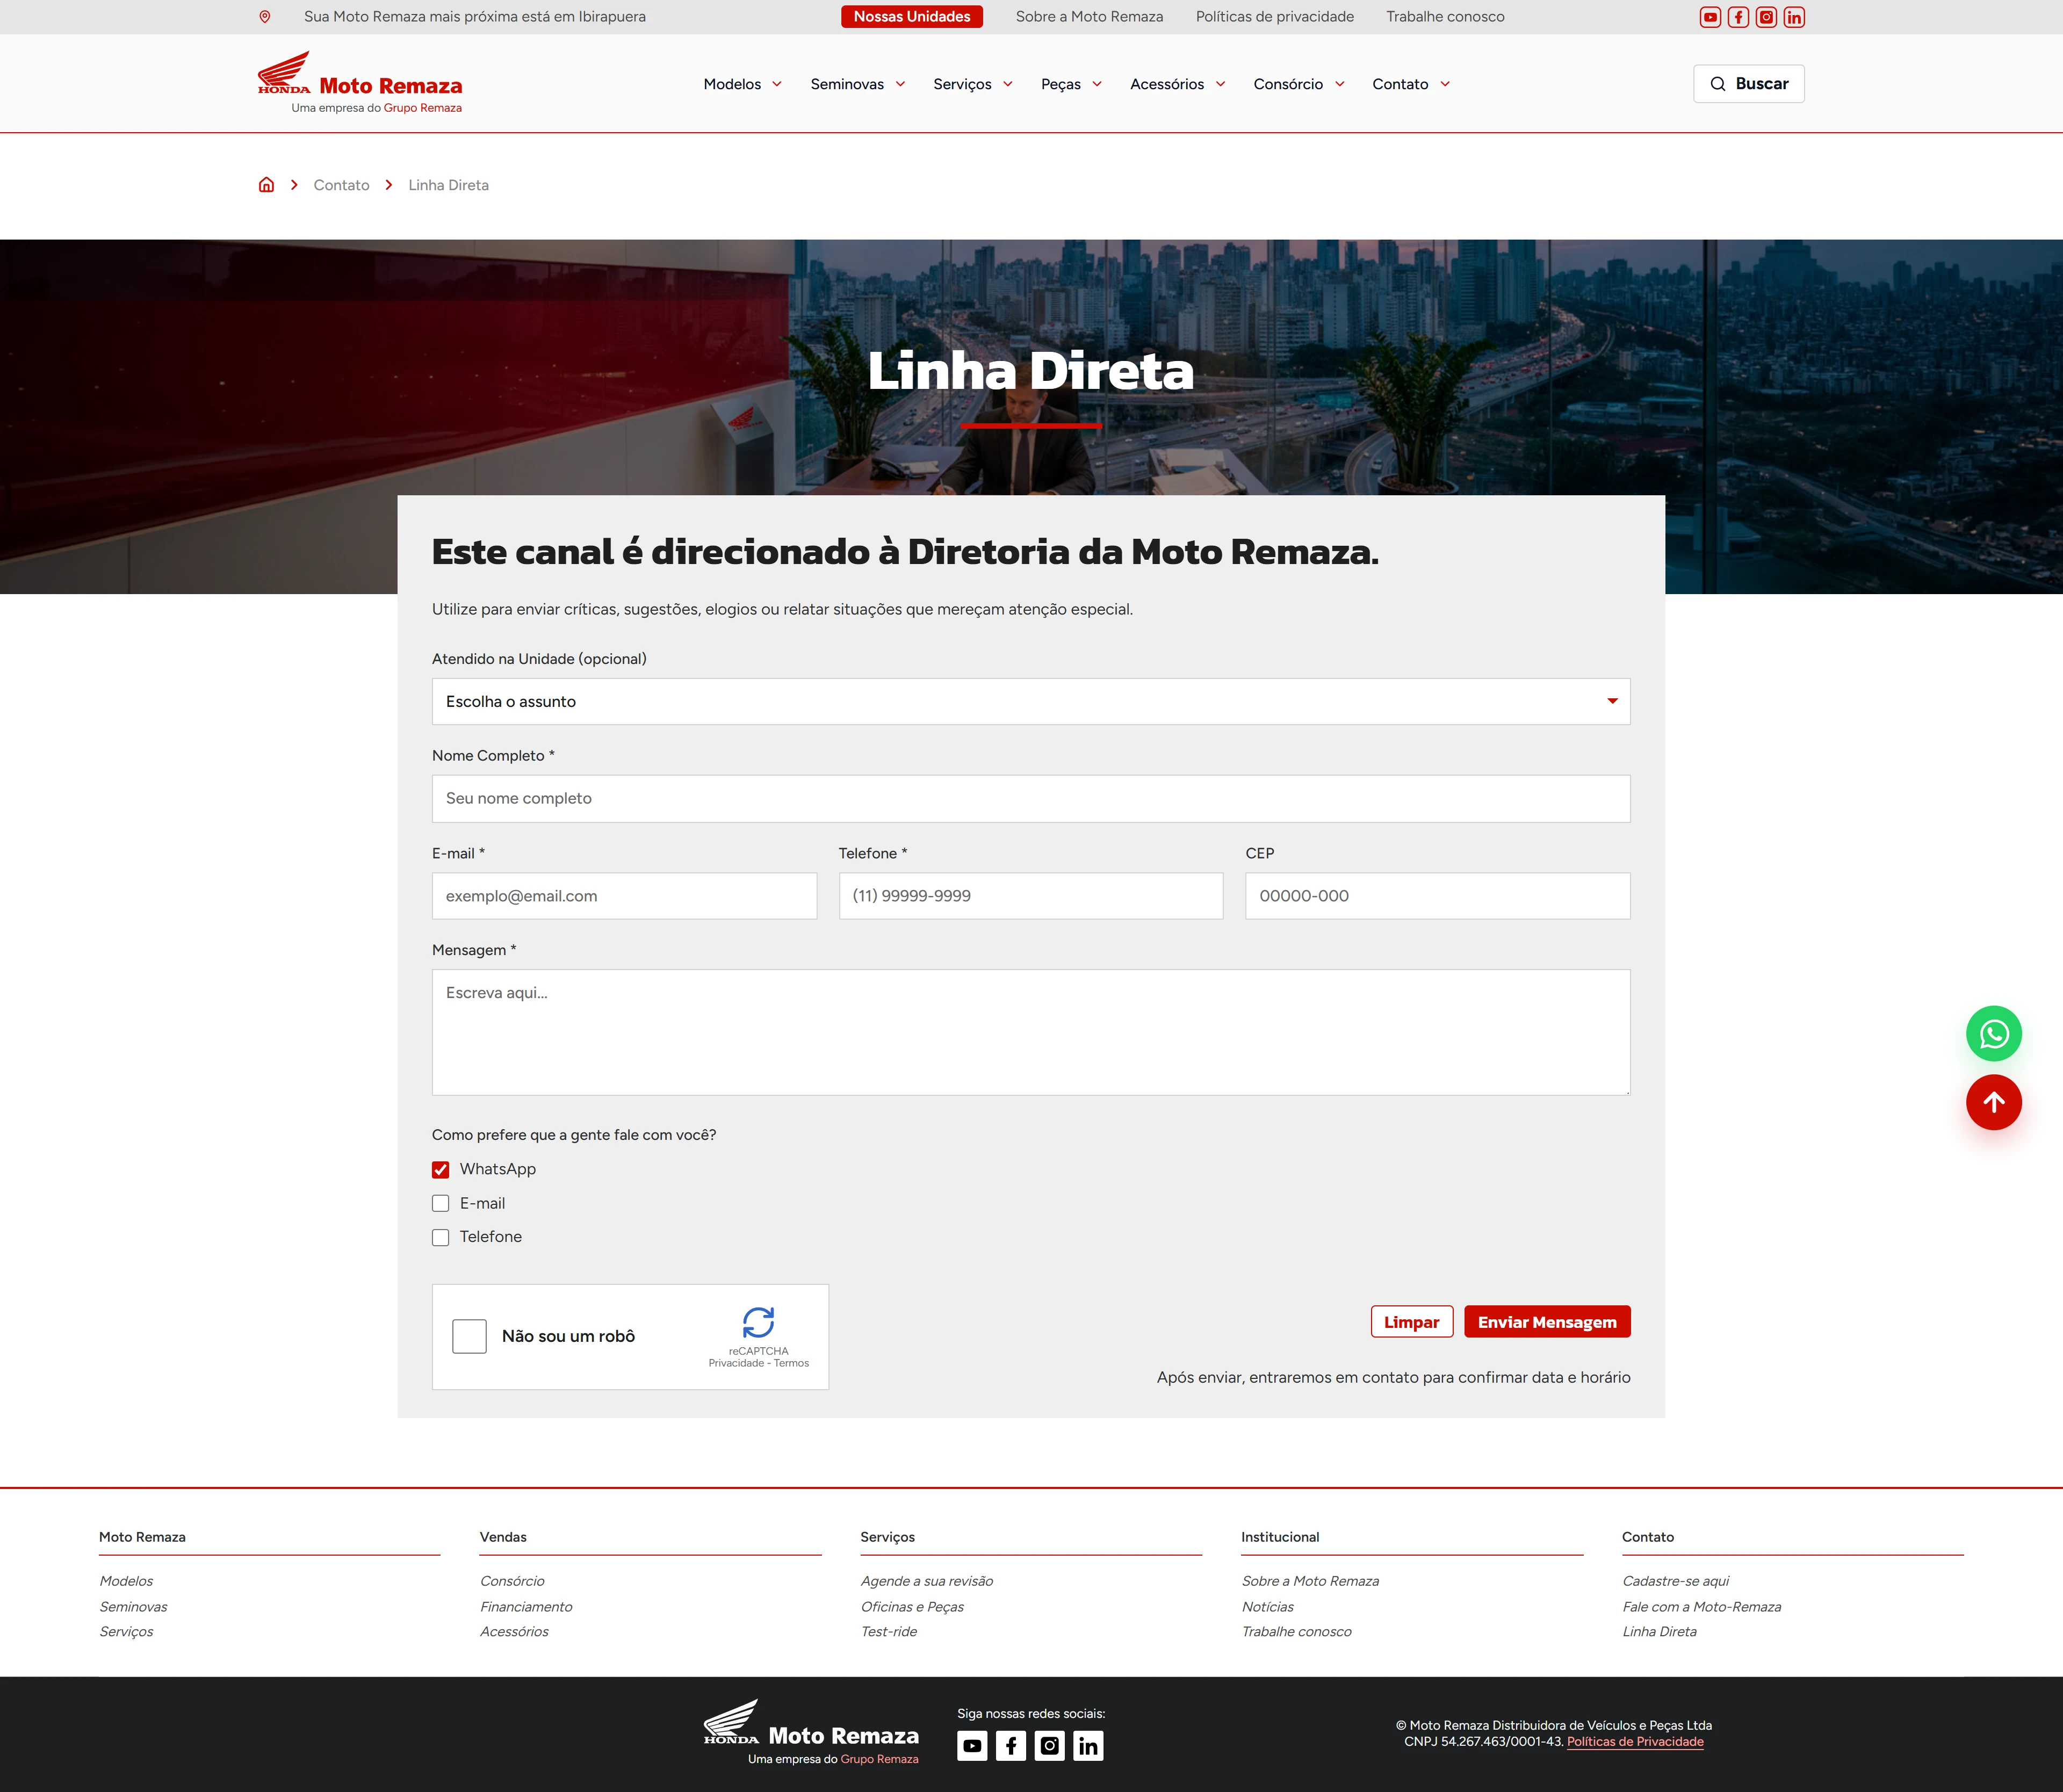This screenshot has height=1792, width=2063.
Task: Open reCAPTCHA Termos link
Action: 791,1364
